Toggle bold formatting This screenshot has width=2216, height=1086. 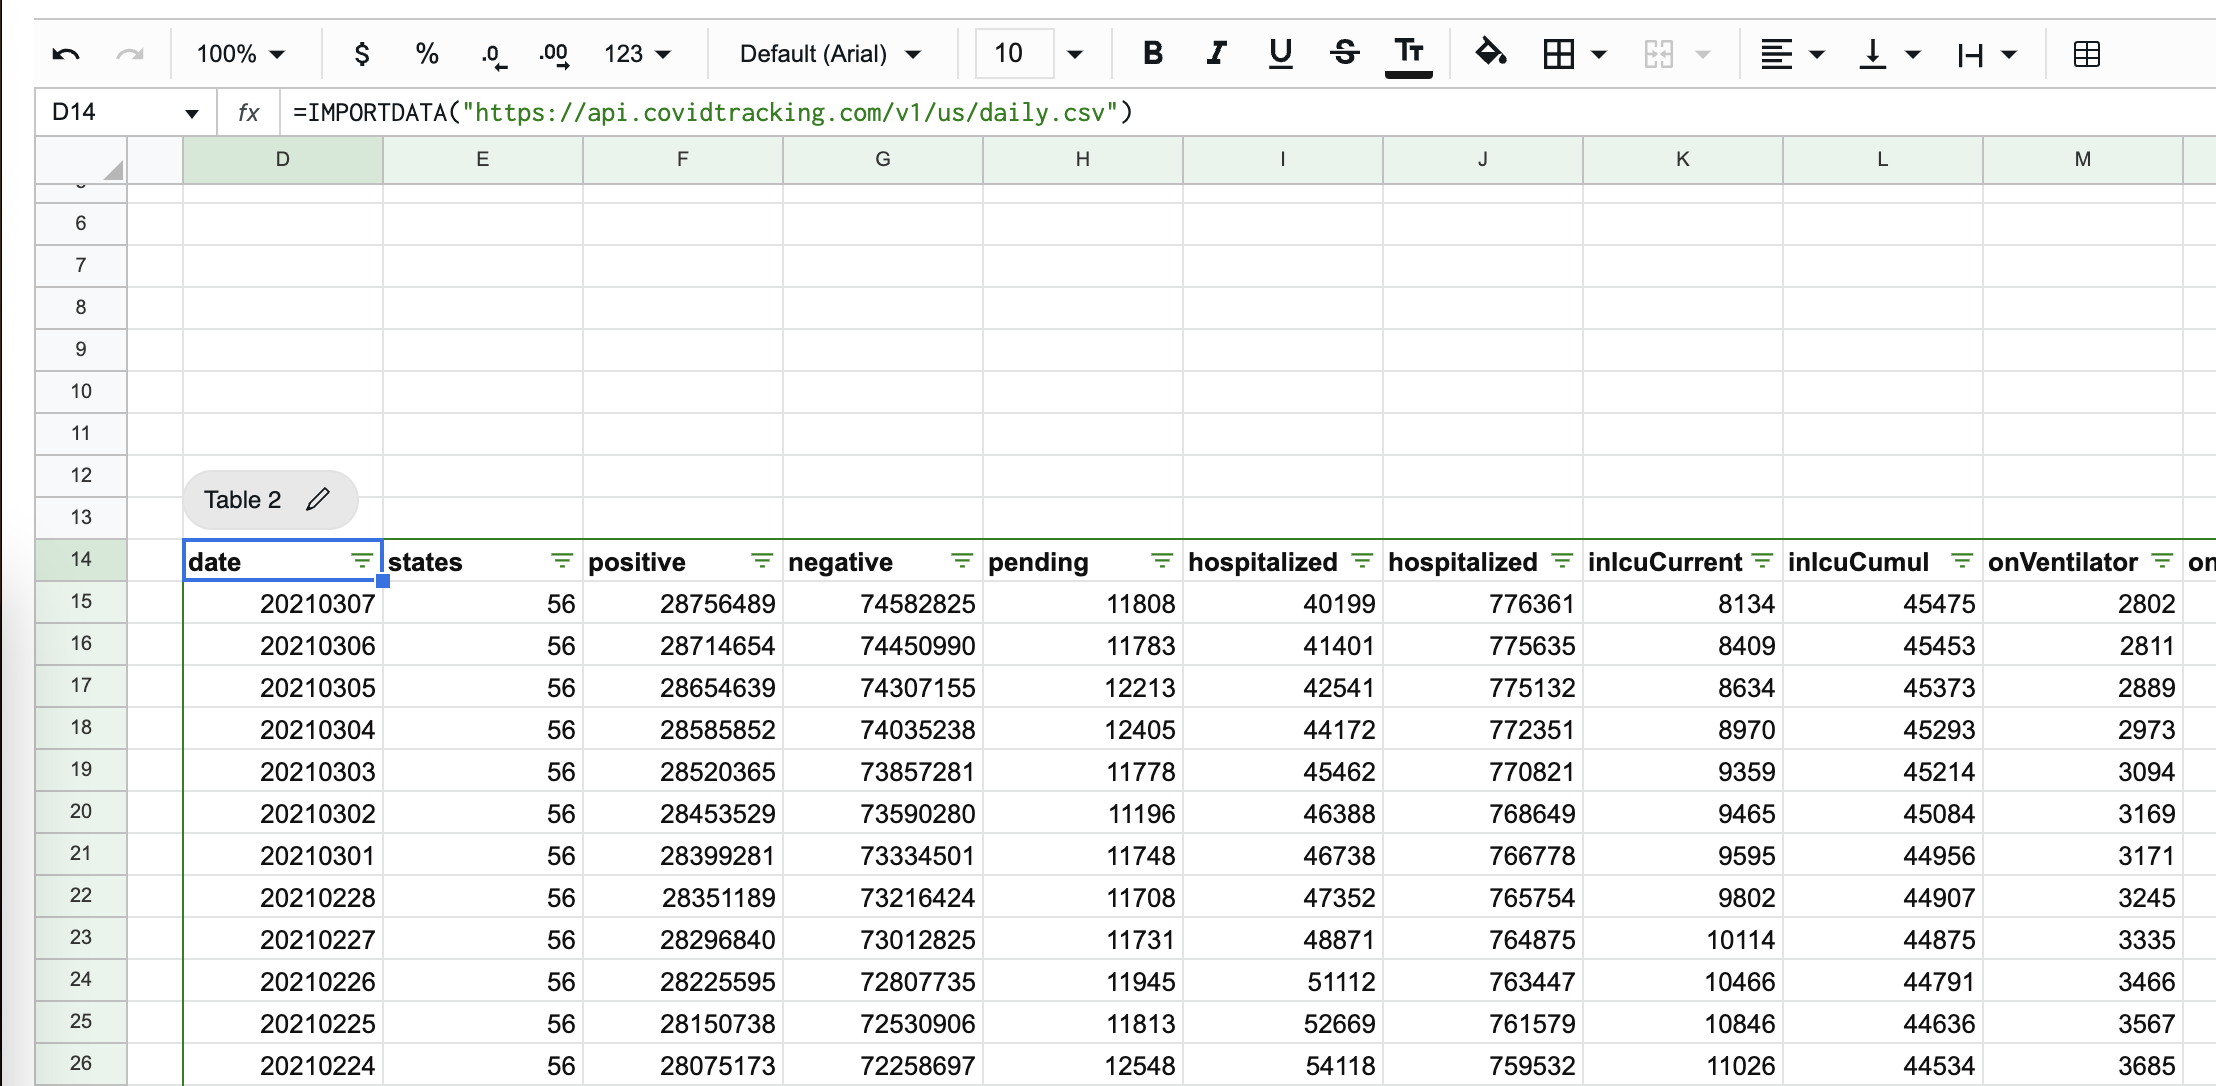[x=1152, y=54]
